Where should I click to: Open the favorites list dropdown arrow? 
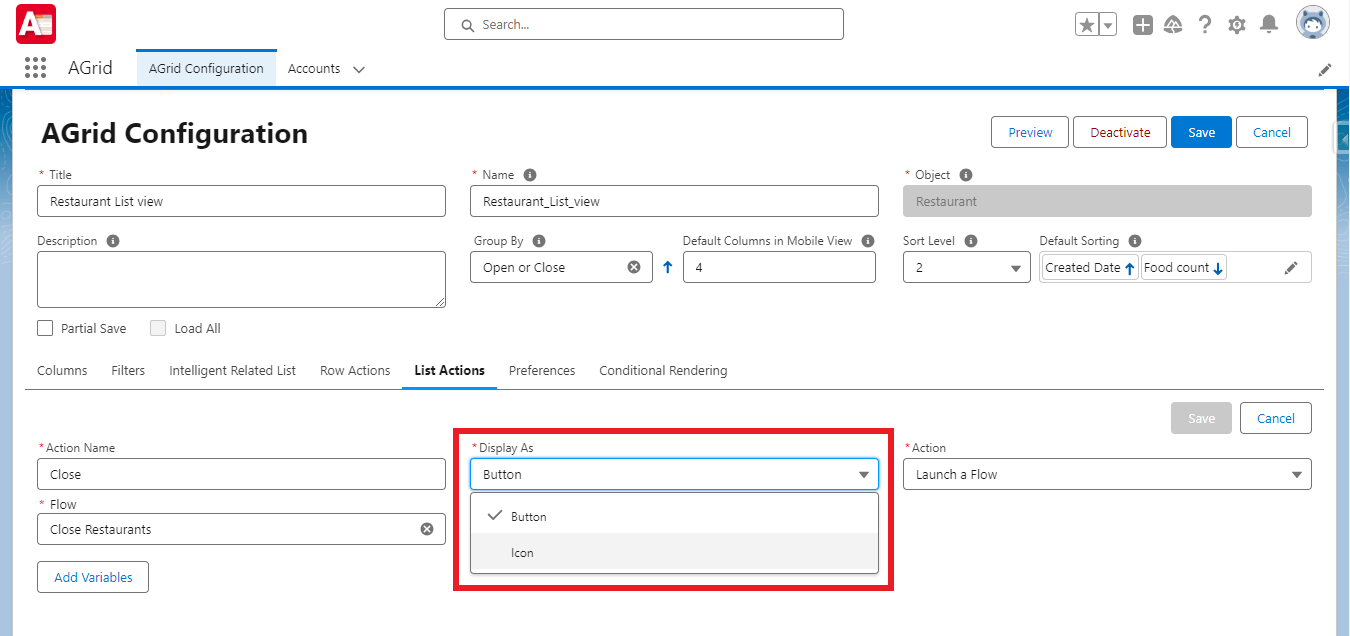1107,24
